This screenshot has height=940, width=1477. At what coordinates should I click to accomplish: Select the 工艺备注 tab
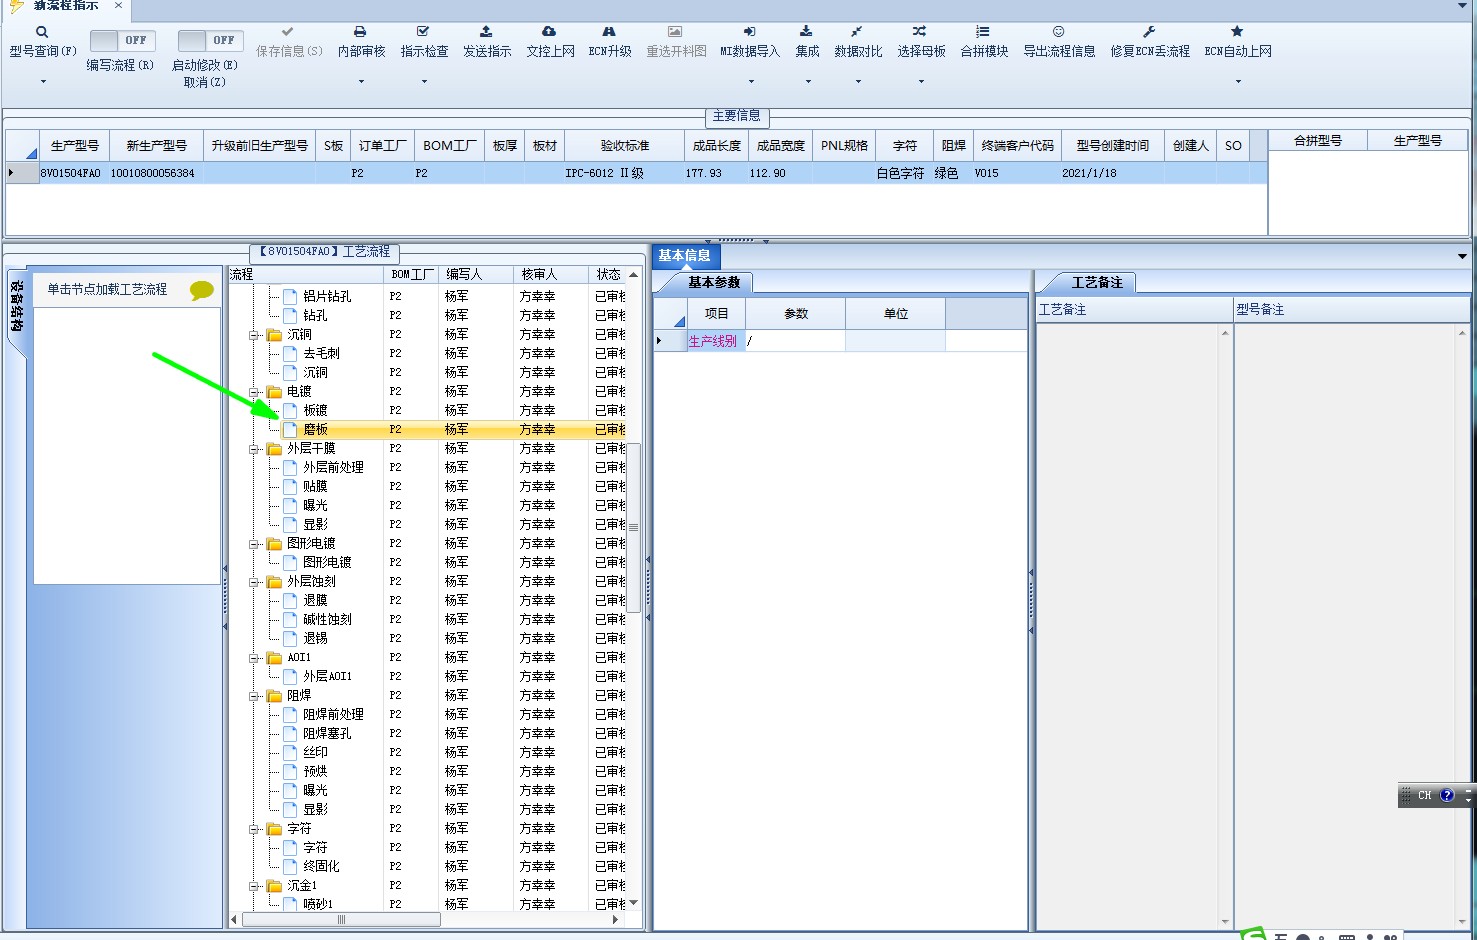tap(1097, 283)
